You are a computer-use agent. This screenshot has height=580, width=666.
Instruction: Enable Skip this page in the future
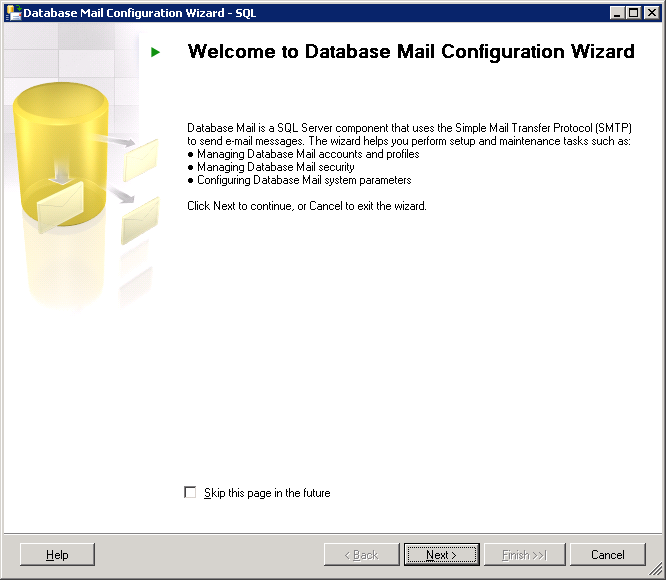(x=191, y=493)
